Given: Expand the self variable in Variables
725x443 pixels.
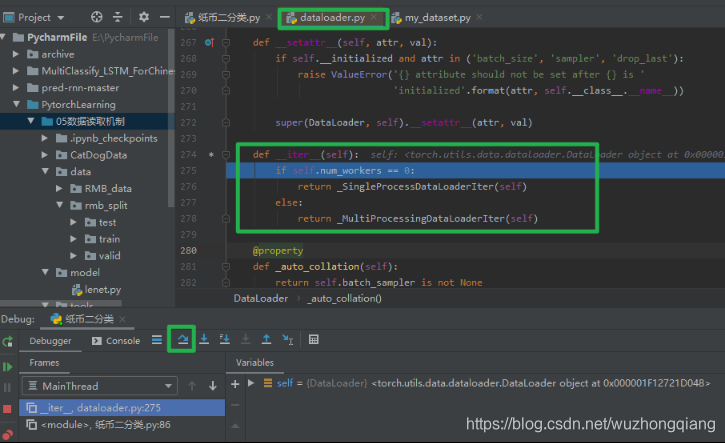Looking at the screenshot, I should [251, 383].
